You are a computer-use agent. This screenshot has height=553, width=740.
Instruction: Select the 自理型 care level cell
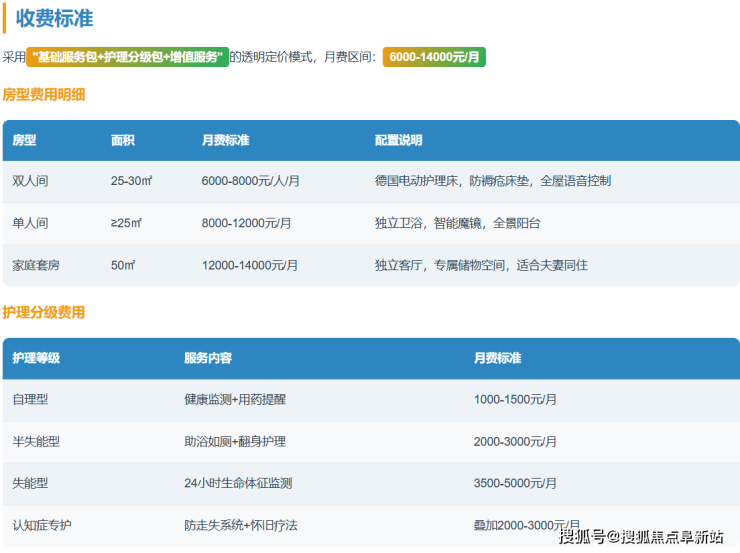coord(30,399)
